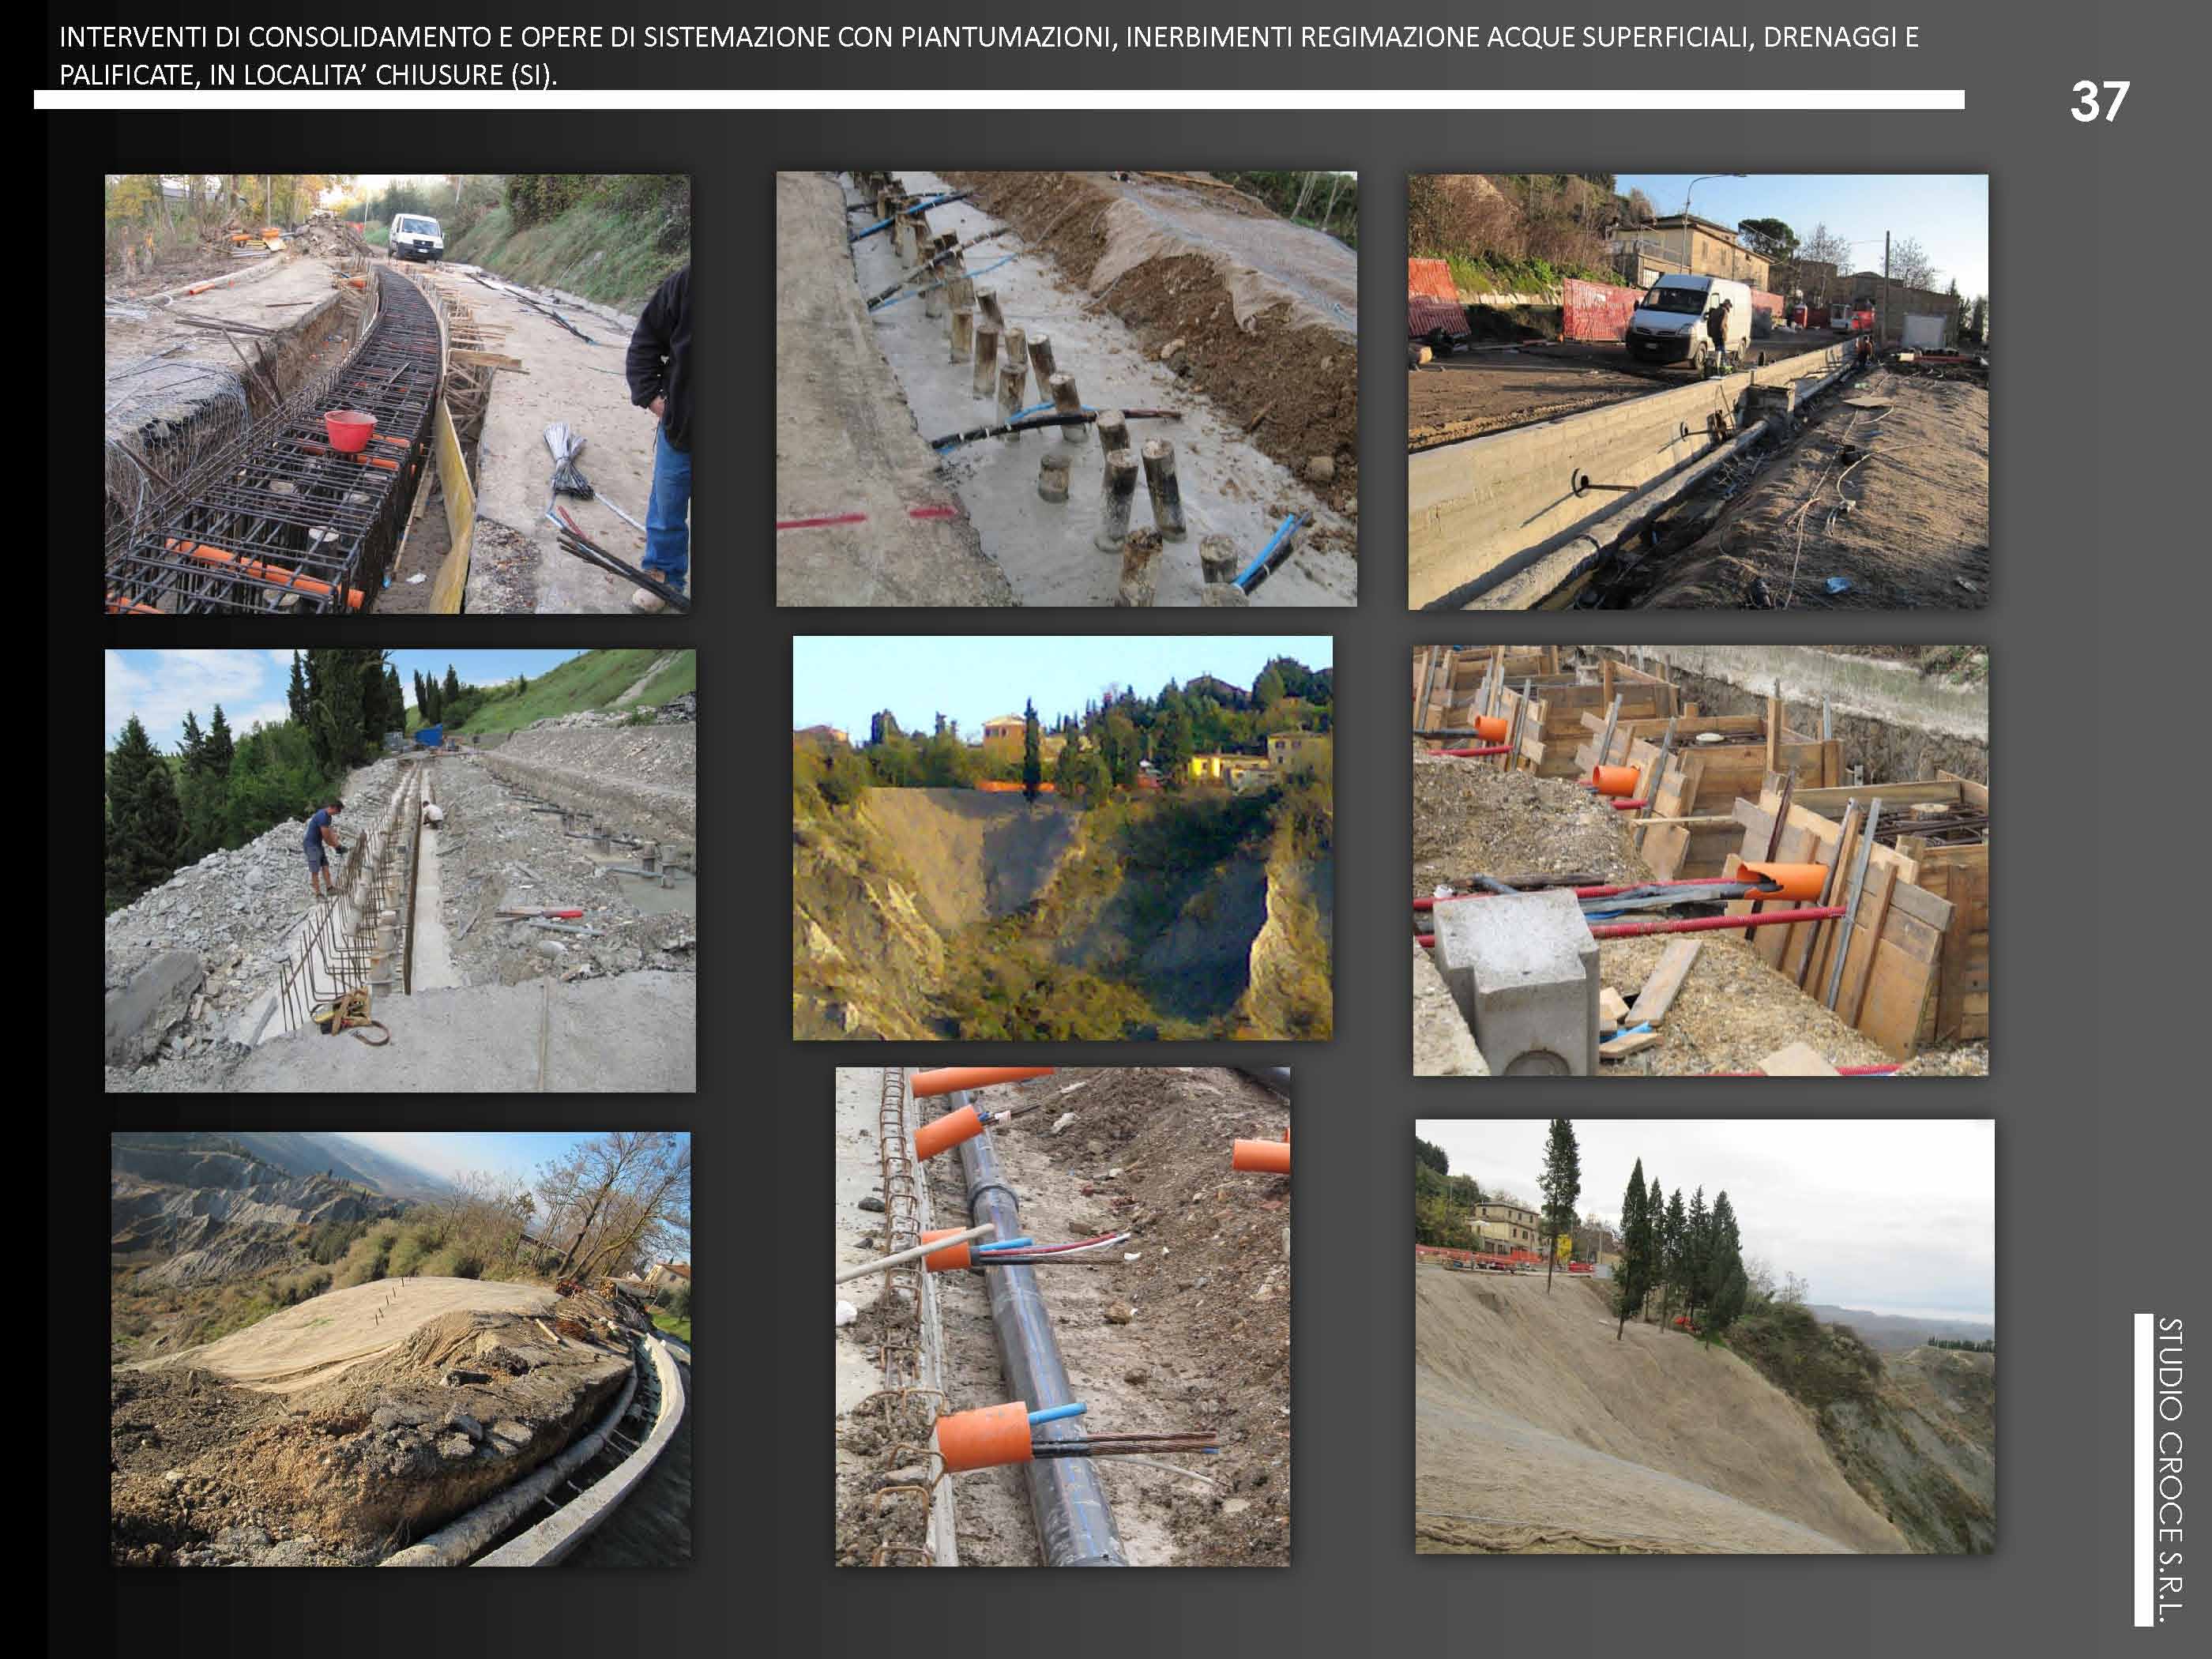Click the page number 37
This screenshot has width=2212, height=1659.
(x=2099, y=102)
